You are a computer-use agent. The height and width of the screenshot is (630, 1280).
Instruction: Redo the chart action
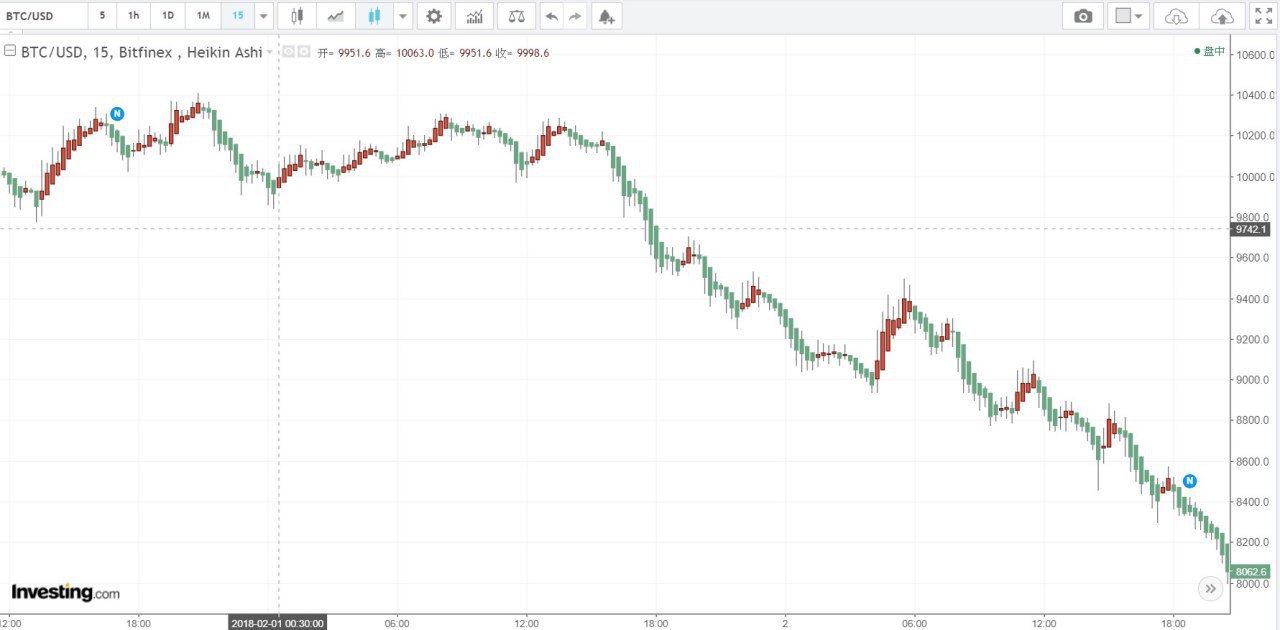575,16
